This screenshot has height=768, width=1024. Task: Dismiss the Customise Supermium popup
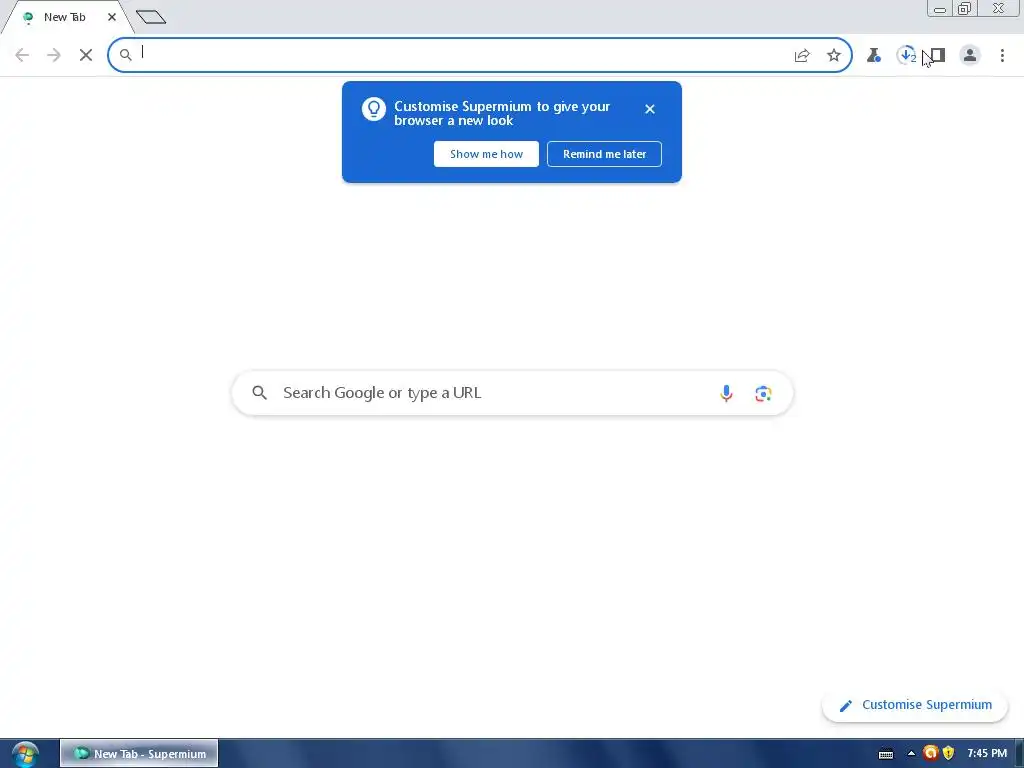[650, 109]
